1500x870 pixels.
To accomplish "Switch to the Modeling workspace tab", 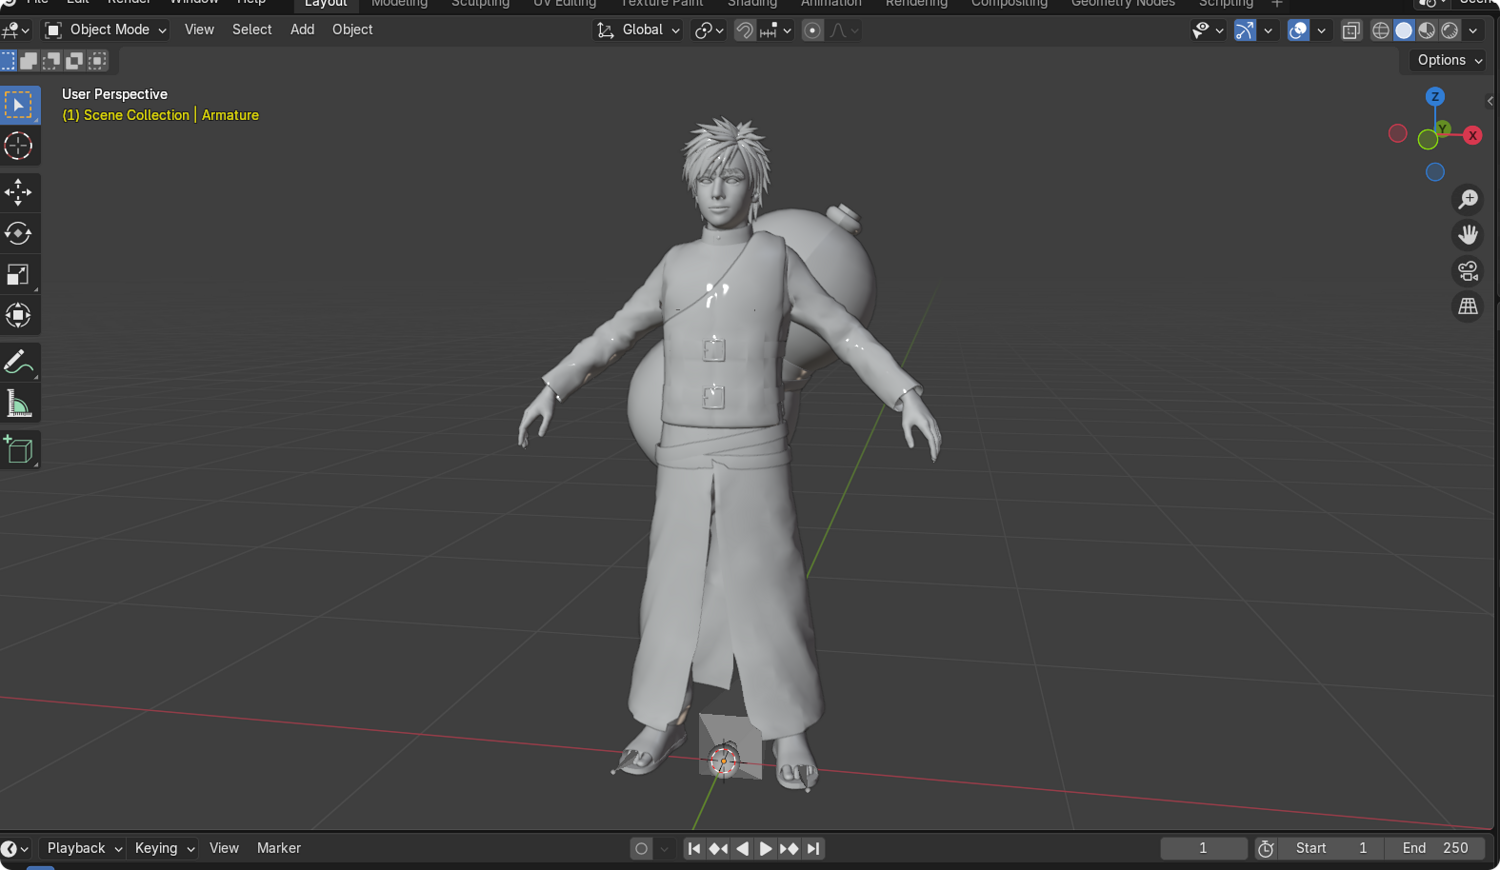I will point(399,4).
